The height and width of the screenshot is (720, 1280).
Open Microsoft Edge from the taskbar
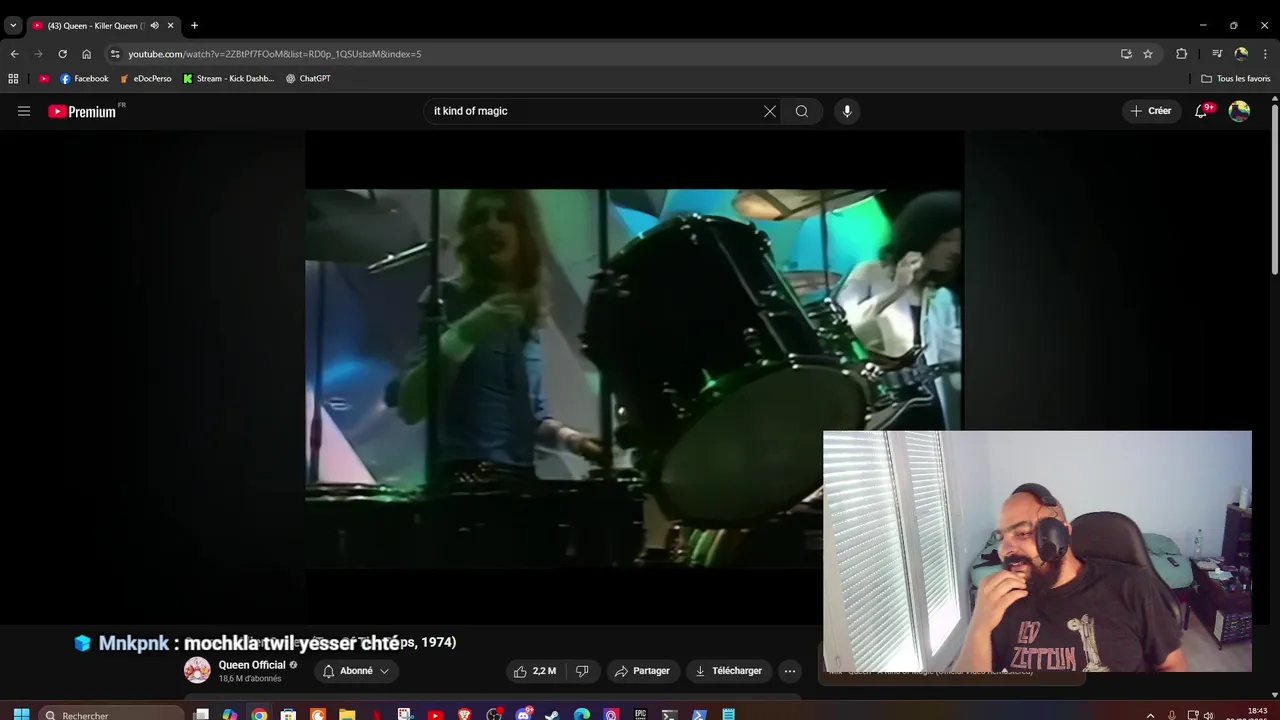(x=582, y=715)
